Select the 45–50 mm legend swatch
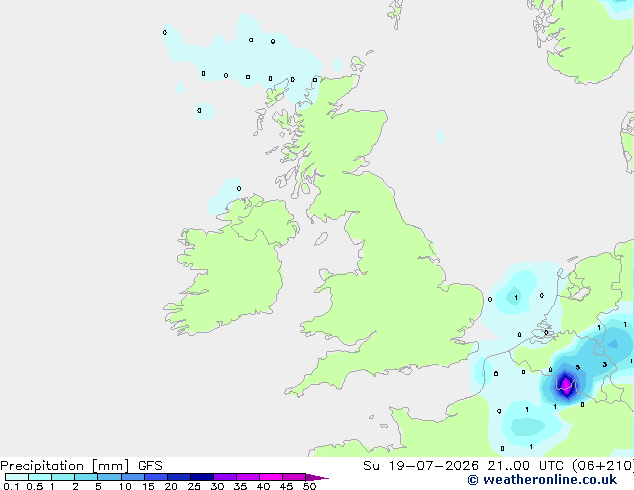Viewport: 634px width, 490px height. click(294, 477)
